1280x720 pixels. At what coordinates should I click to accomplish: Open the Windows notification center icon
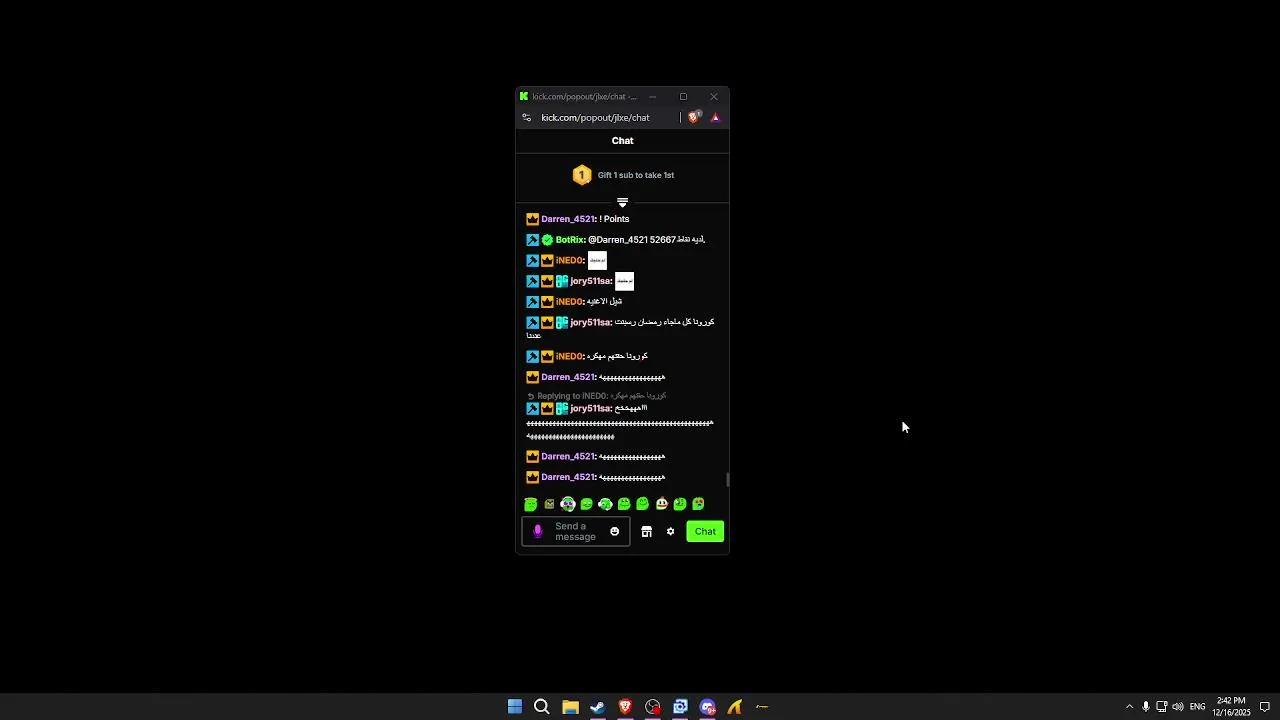pos(1264,707)
